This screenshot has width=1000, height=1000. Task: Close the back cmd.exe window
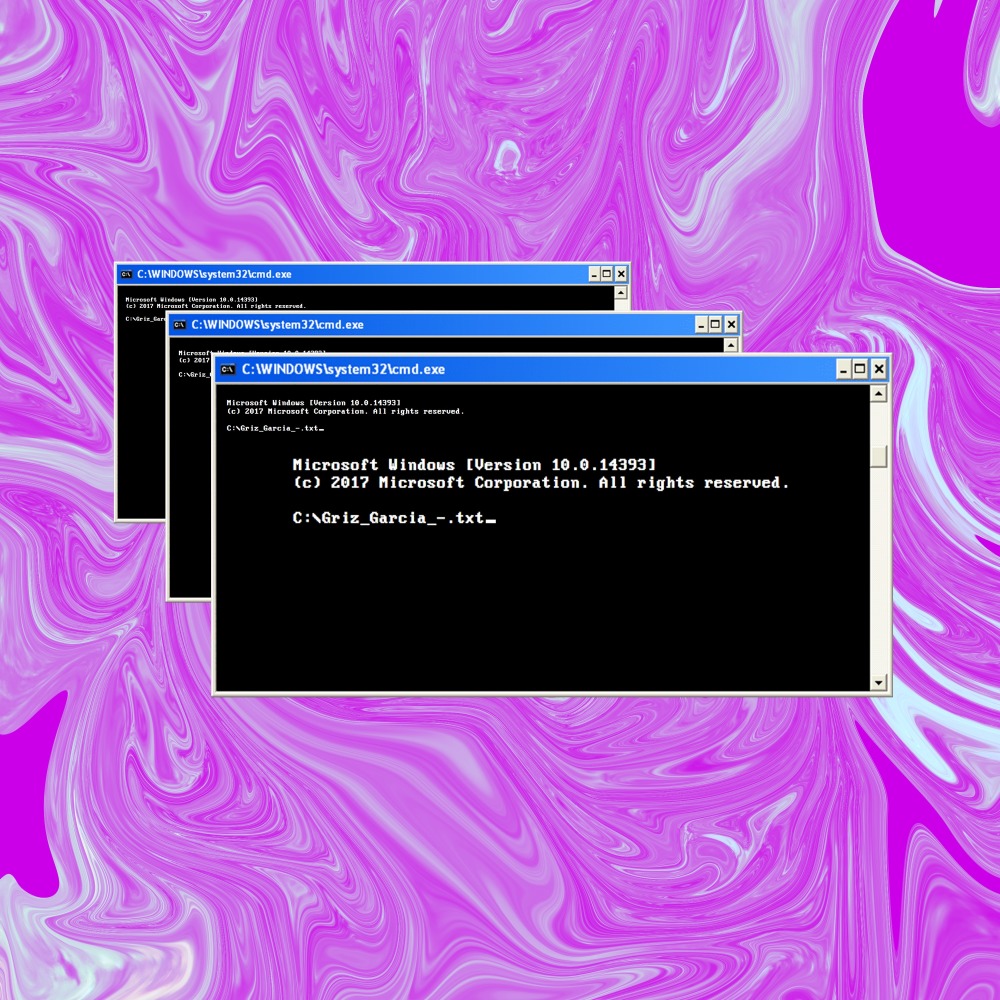pos(621,274)
